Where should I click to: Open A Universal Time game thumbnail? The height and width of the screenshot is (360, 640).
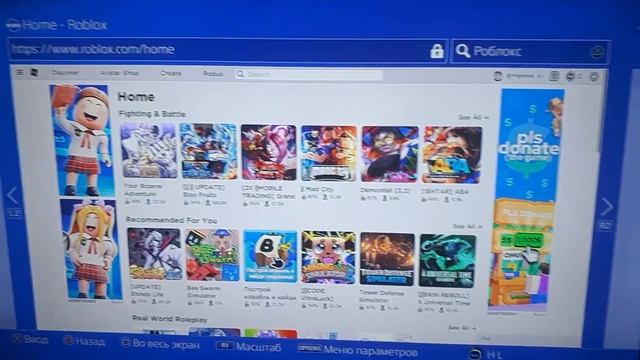click(447, 261)
